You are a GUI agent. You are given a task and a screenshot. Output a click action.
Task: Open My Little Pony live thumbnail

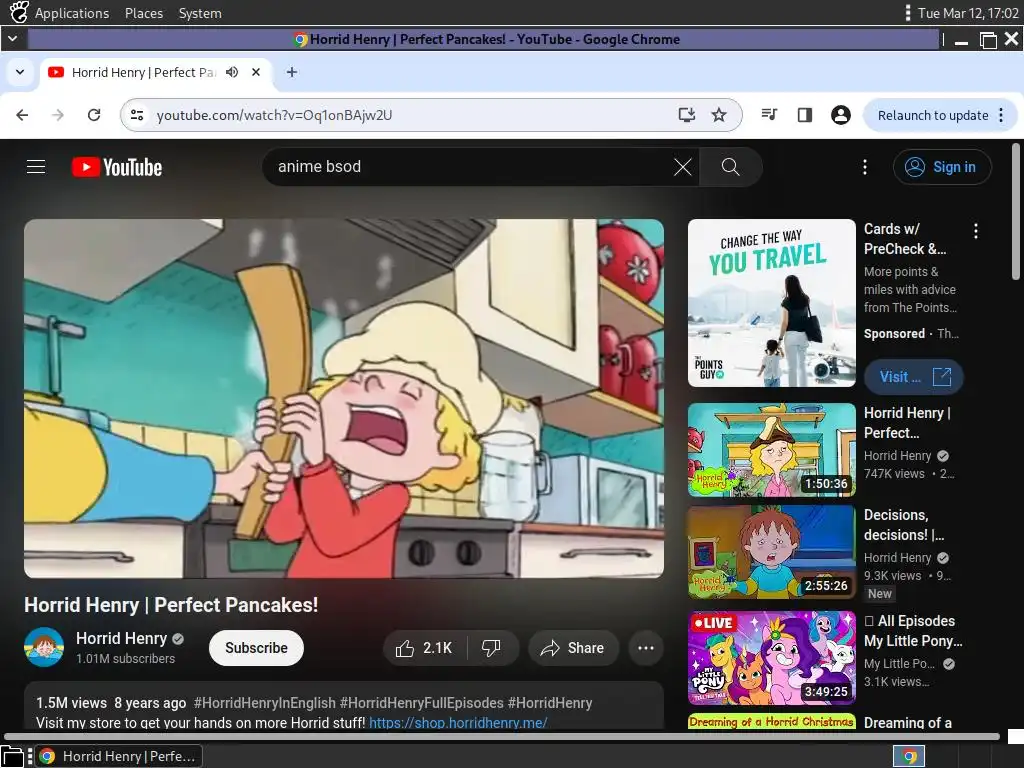coord(771,658)
